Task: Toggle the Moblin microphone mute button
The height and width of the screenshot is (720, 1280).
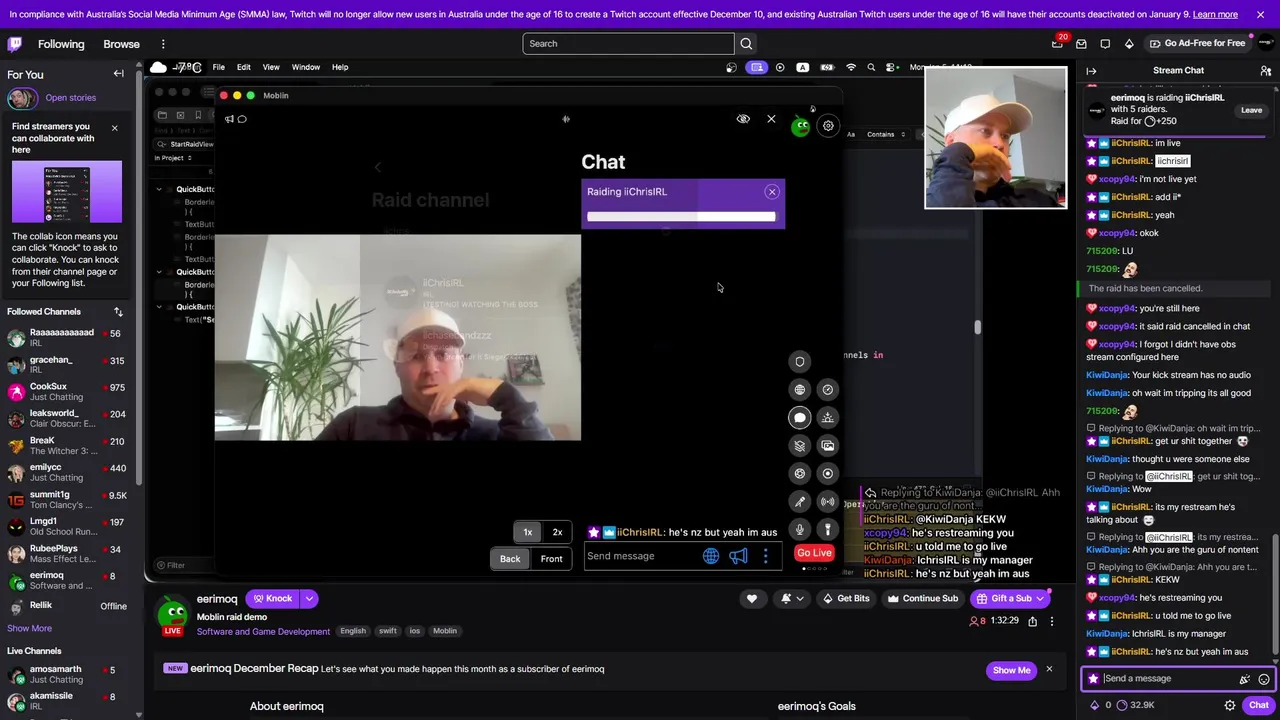Action: (799, 530)
